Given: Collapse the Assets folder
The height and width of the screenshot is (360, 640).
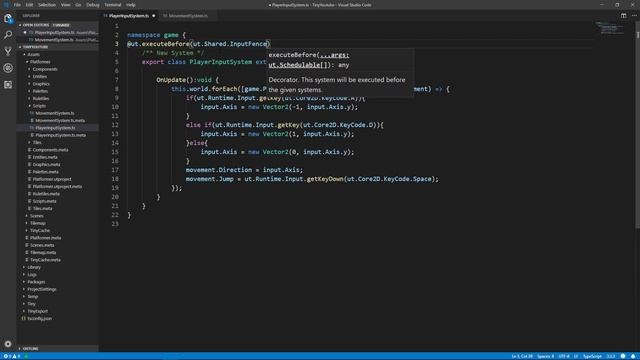Looking at the screenshot, I should pos(33,54).
